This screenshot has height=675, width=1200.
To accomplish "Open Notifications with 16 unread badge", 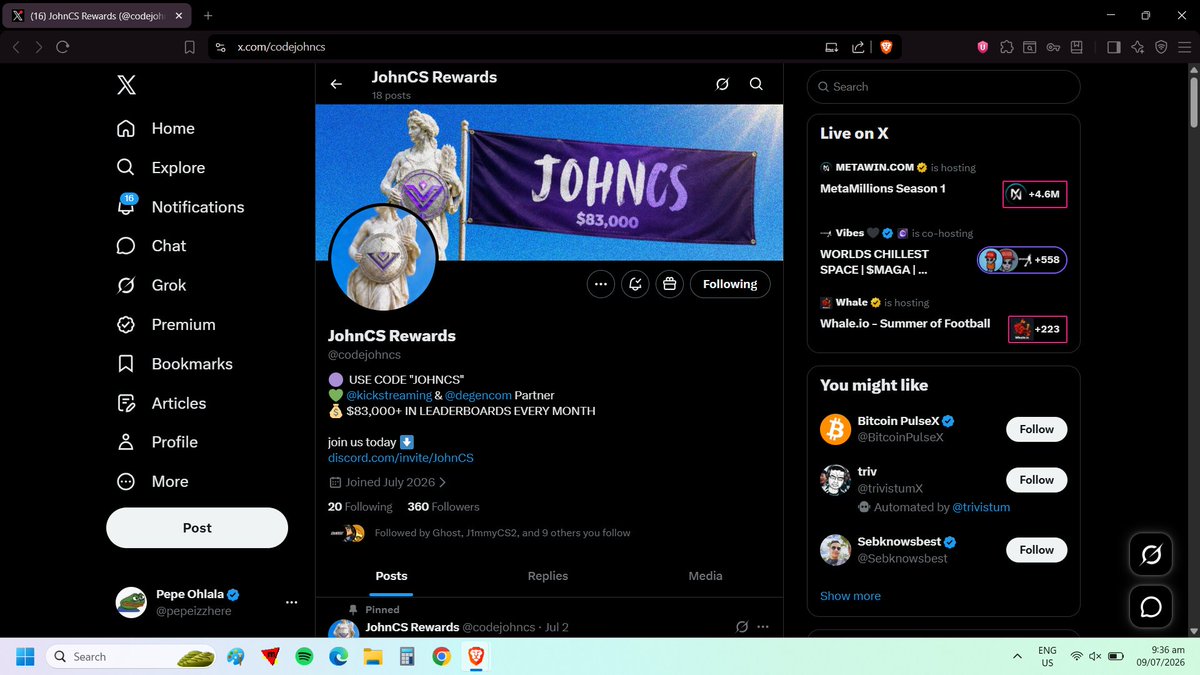I will (x=180, y=207).
